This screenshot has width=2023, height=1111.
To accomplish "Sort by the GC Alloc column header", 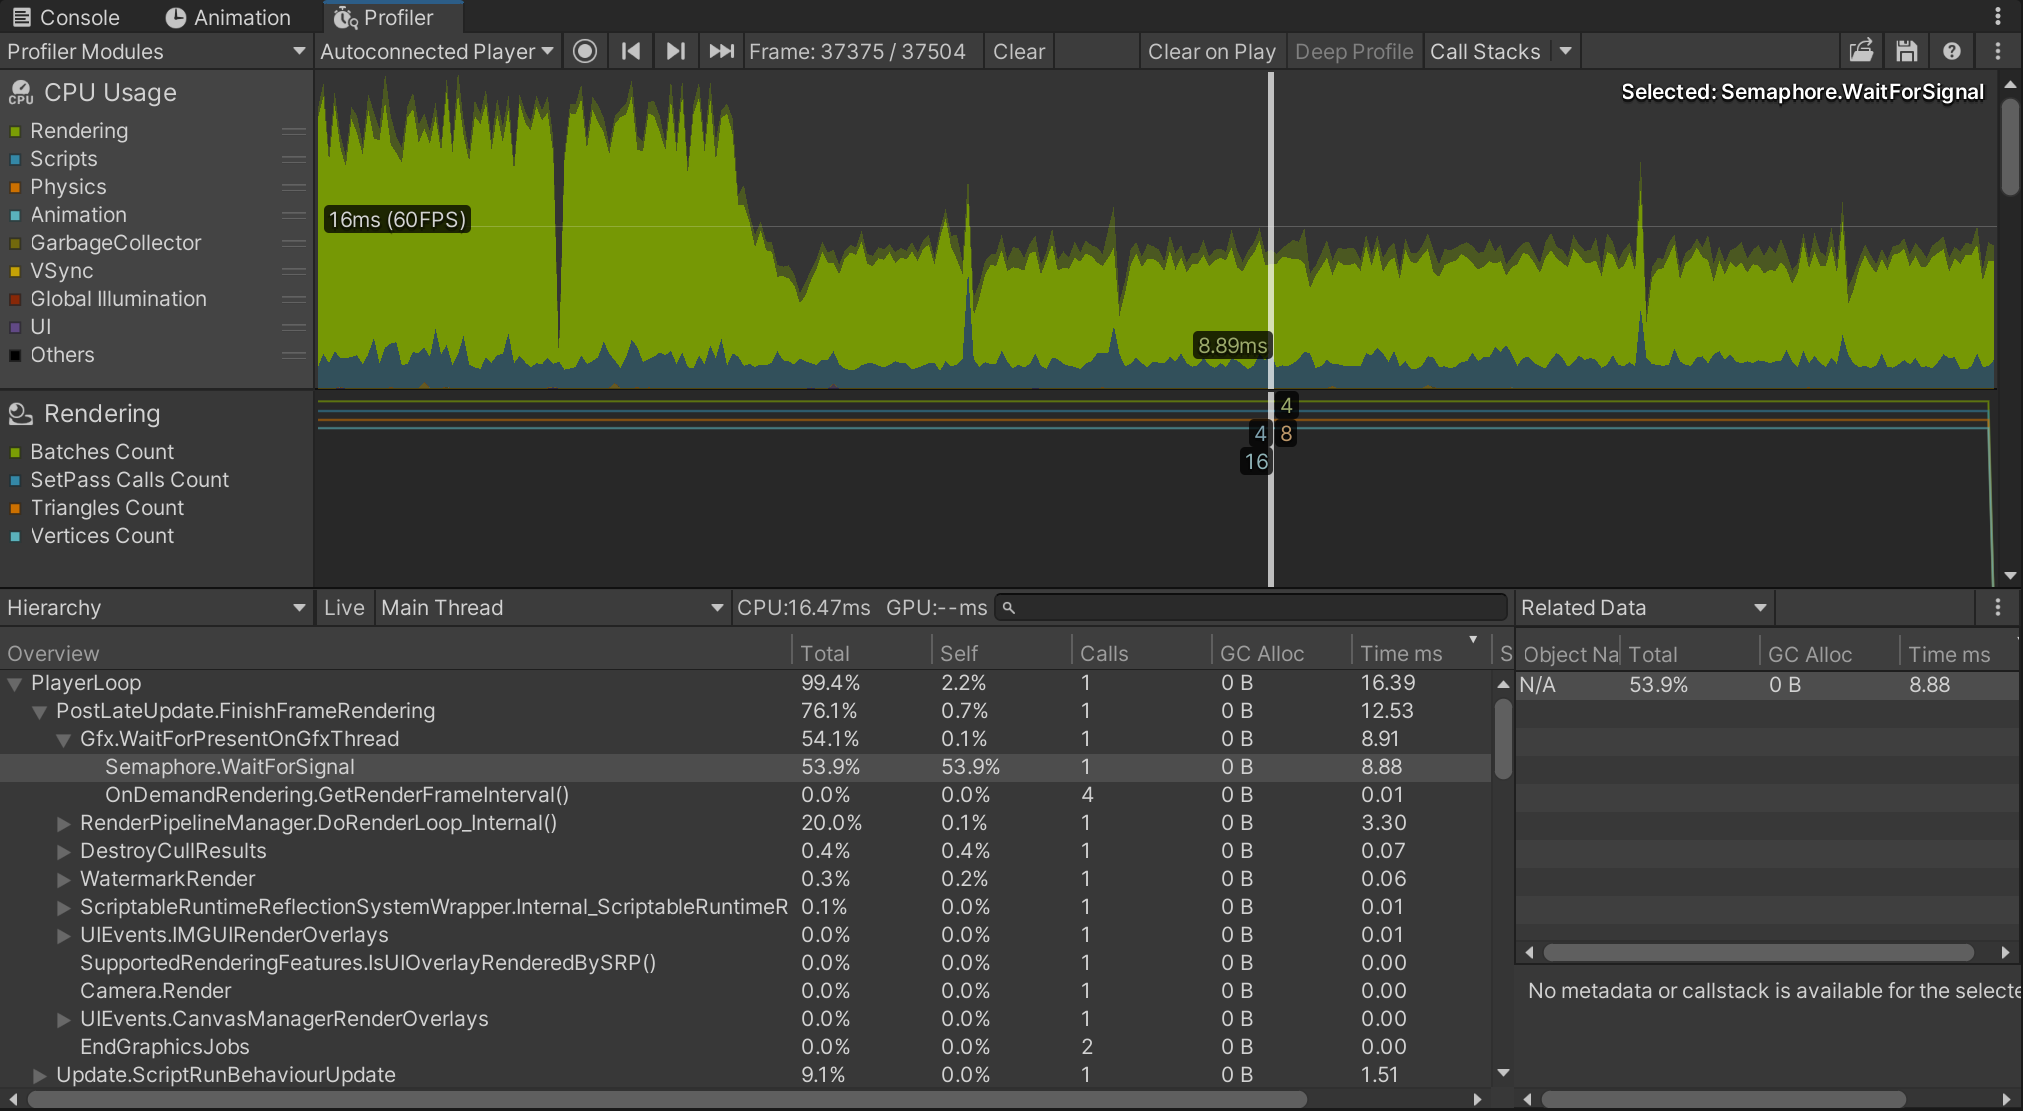I will pos(1282,653).
